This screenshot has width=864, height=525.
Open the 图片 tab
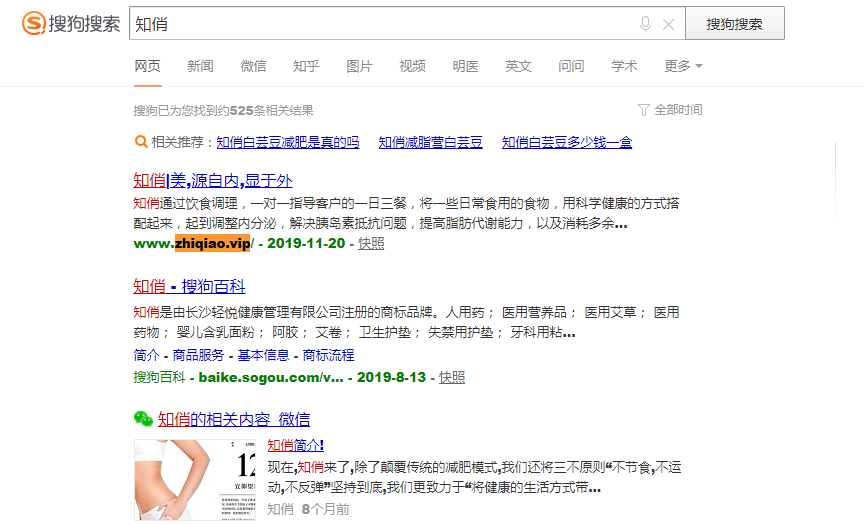[359, 66]
